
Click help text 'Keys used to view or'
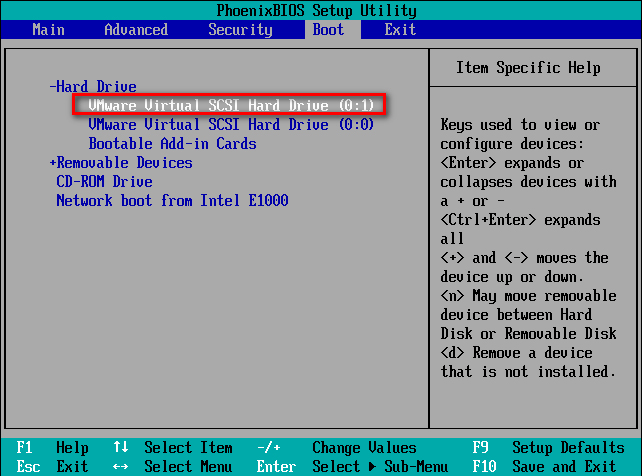520,124
